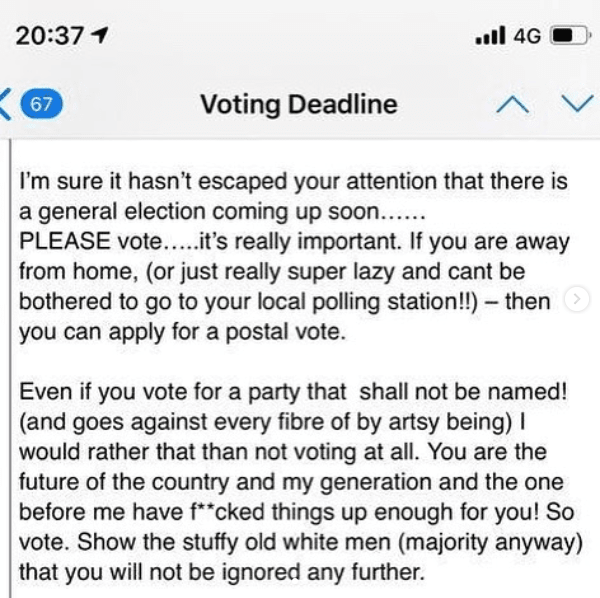Tap the cellular signal bars icon
The height and width of the screenshot is (598, 600).
pyautogui.click(x=490, y=35)
